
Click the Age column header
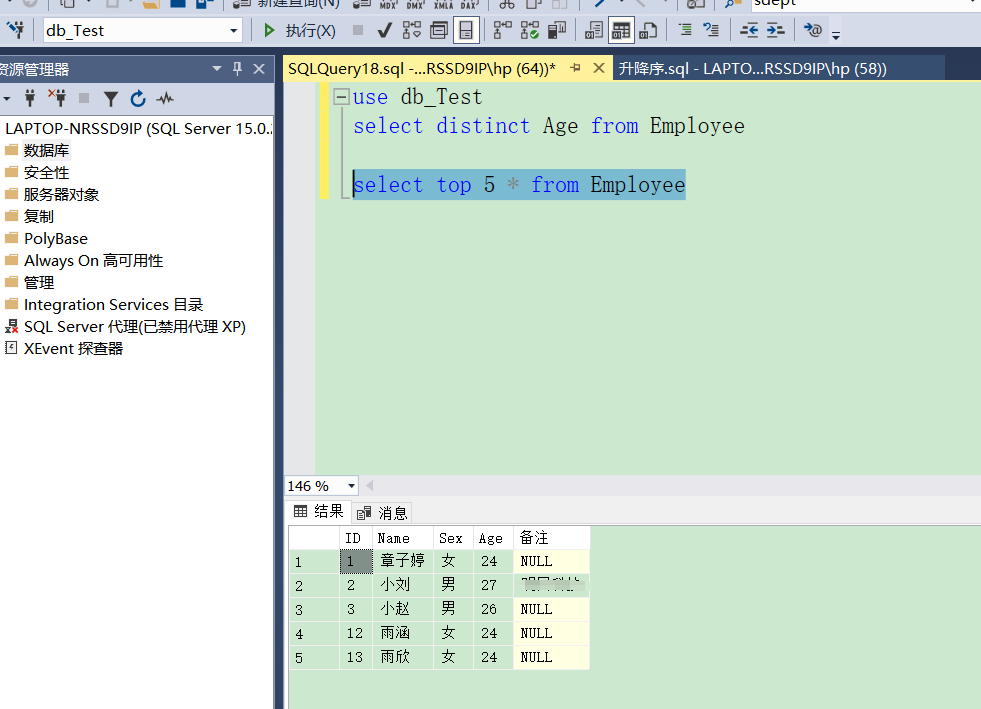(493, 538)
